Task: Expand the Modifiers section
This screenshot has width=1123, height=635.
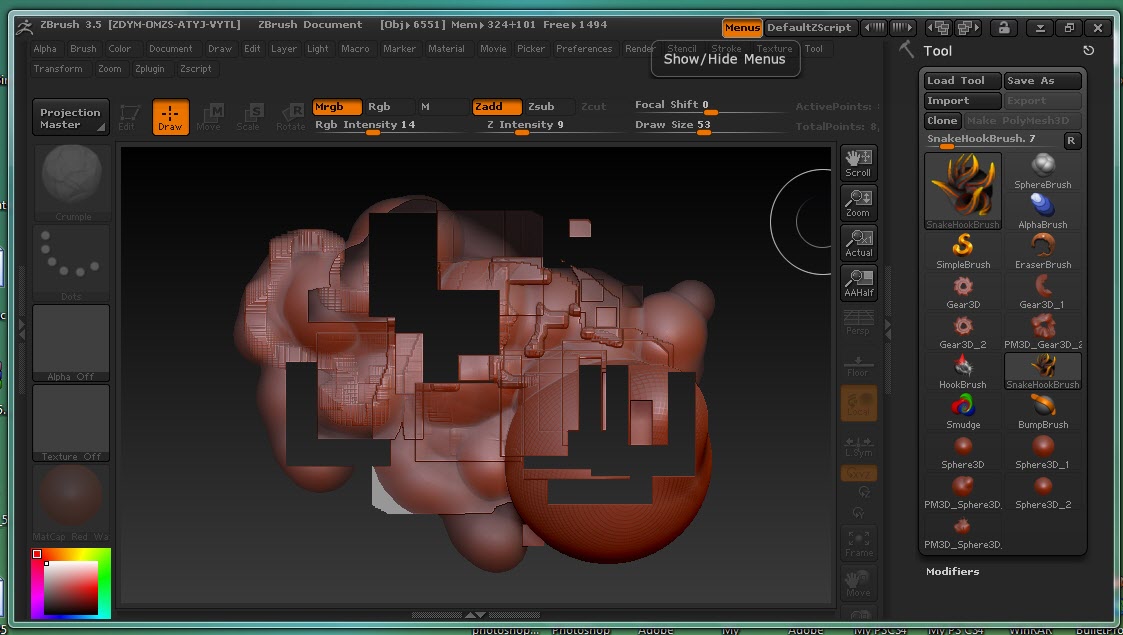Action: coord(953,571)
